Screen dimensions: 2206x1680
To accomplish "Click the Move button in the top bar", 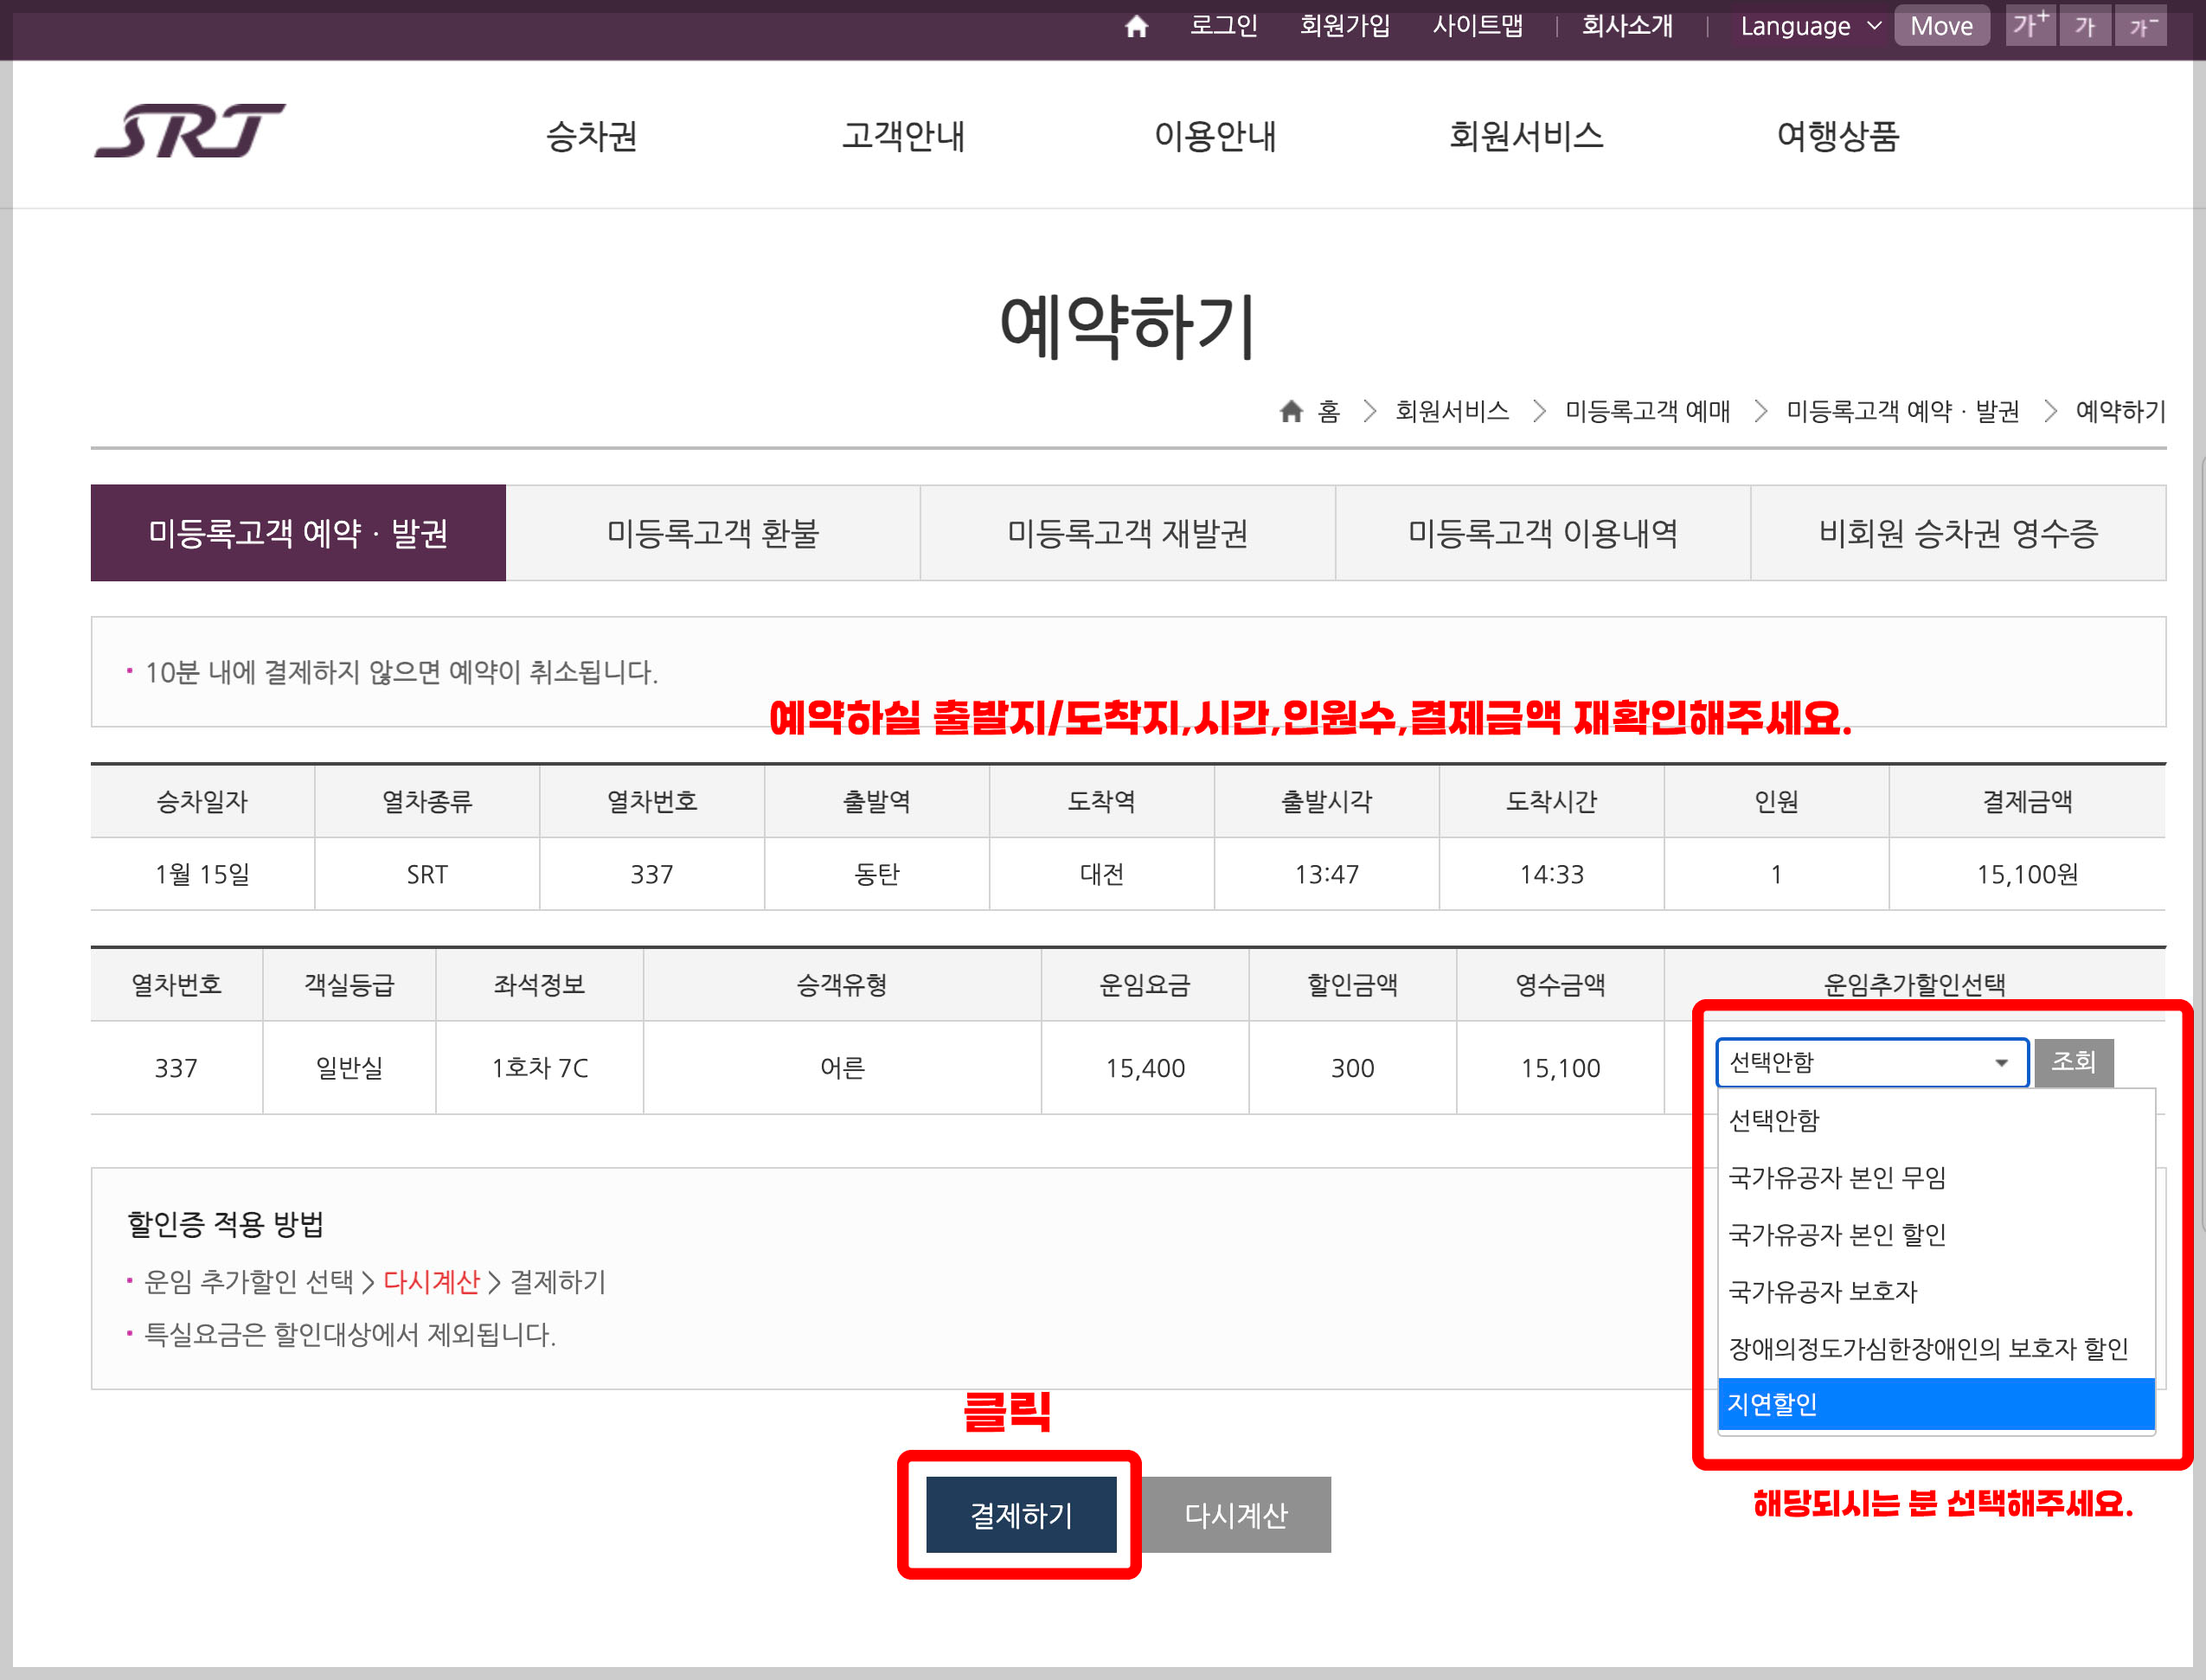I will pos(1941,26).
